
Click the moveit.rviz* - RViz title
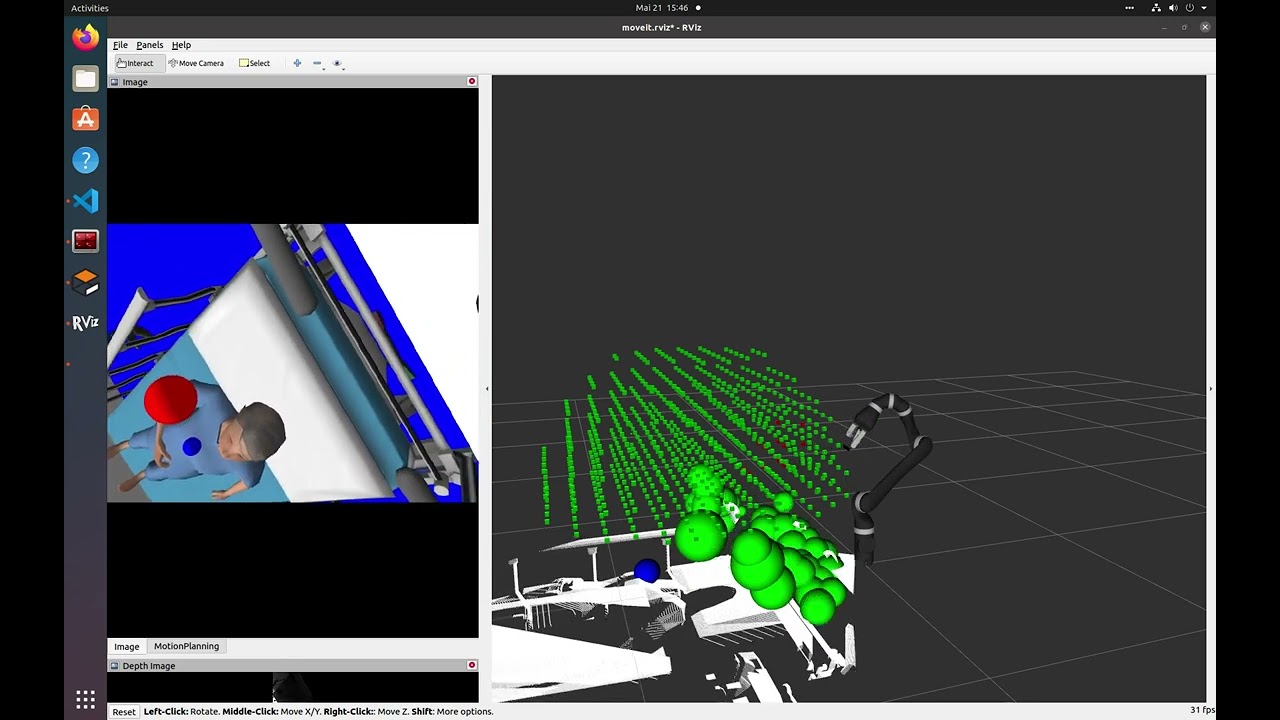click(661, 27)
